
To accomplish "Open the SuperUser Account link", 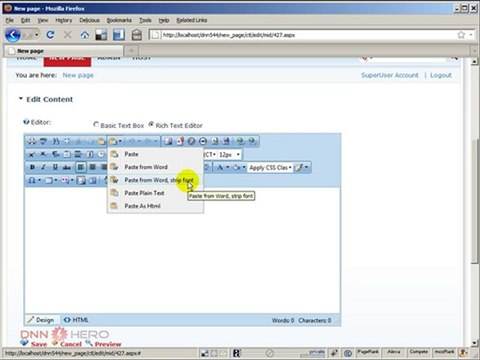I will coord(390,75).
